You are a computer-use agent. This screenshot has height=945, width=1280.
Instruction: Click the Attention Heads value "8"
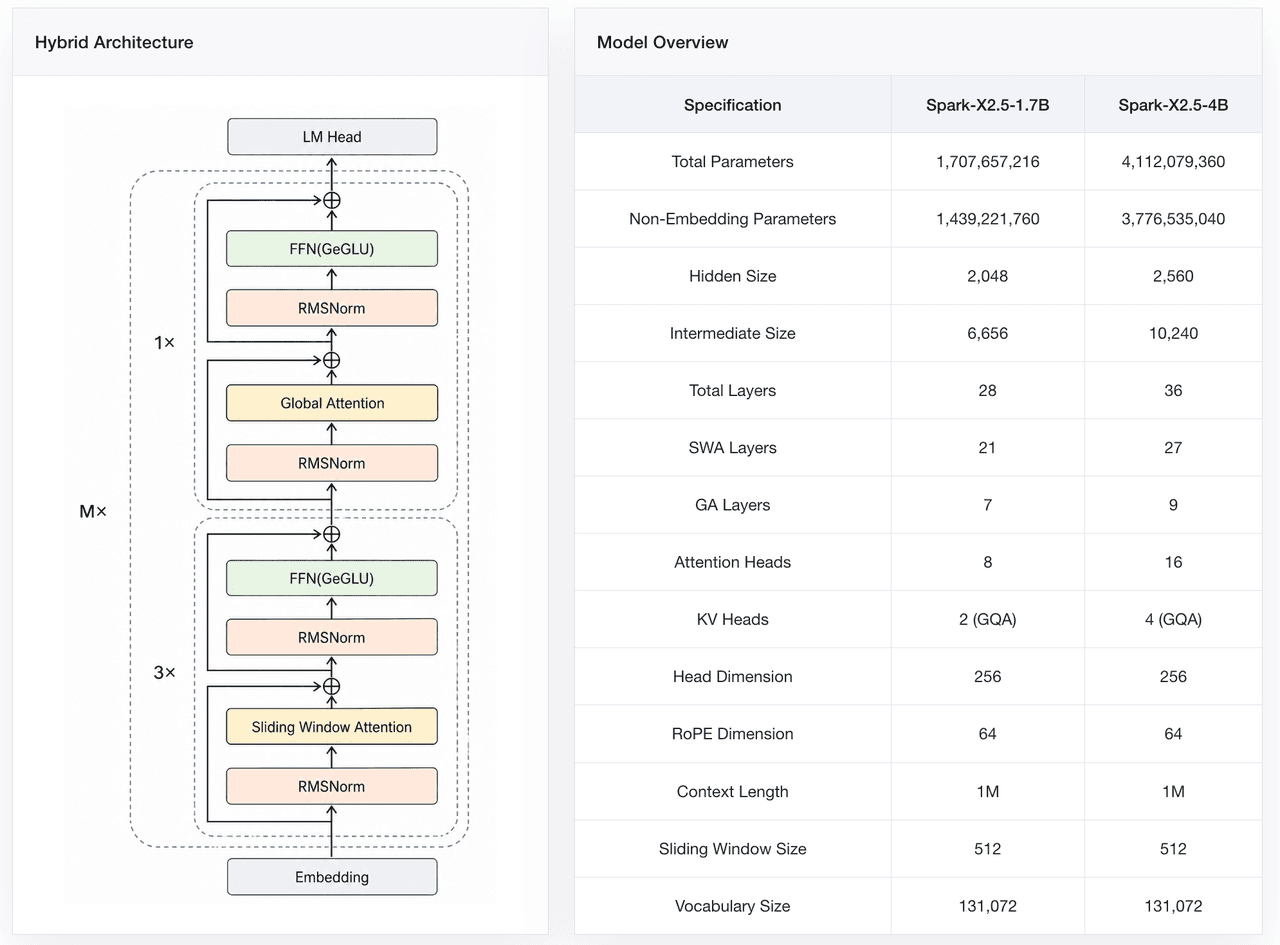988,562
